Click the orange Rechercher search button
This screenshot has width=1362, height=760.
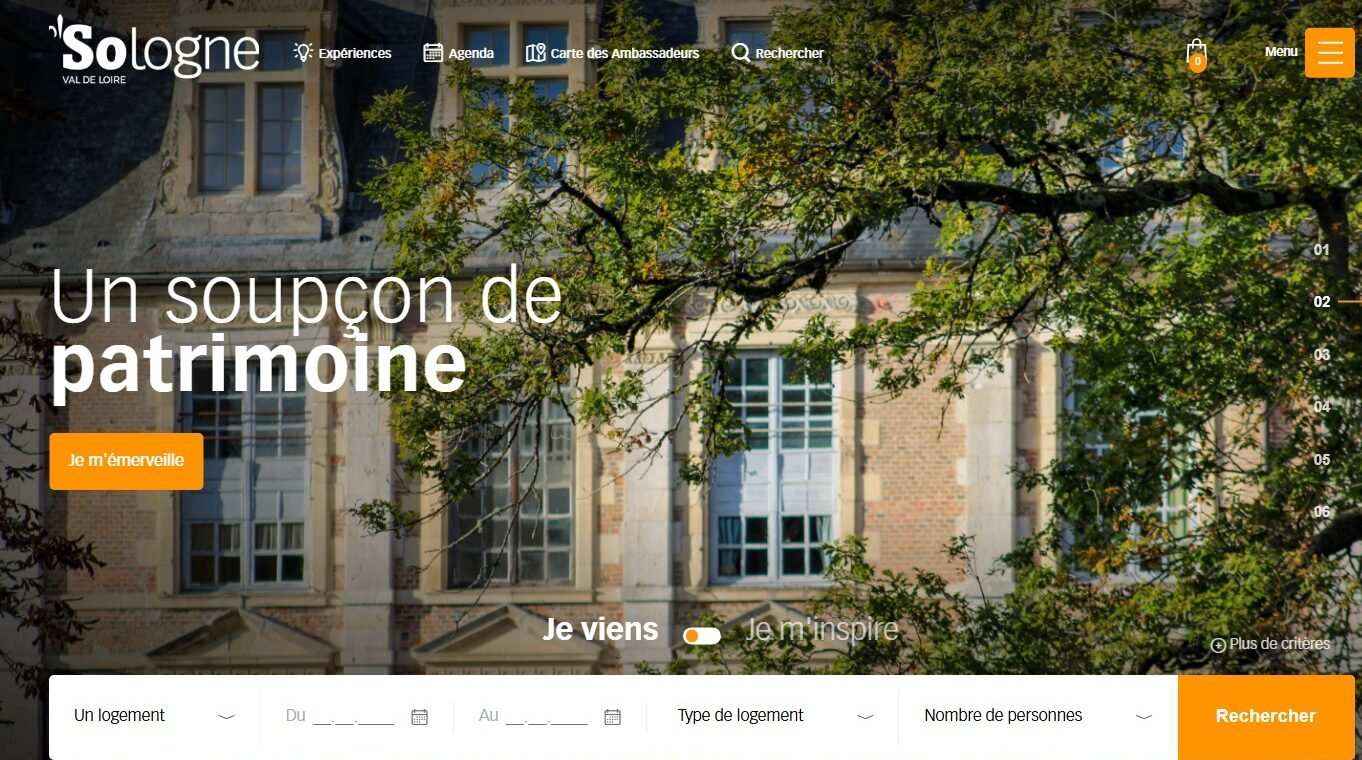coord(1265,716)
